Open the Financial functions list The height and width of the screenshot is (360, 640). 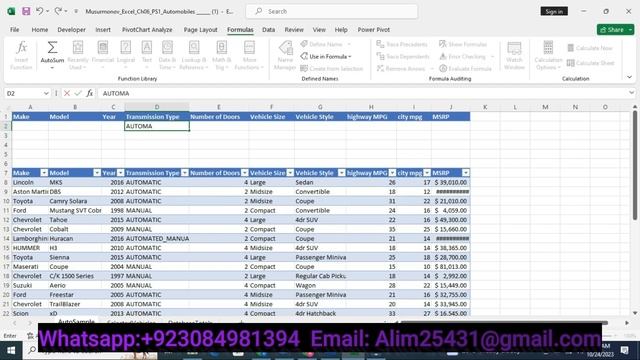[x=102, y=55]
